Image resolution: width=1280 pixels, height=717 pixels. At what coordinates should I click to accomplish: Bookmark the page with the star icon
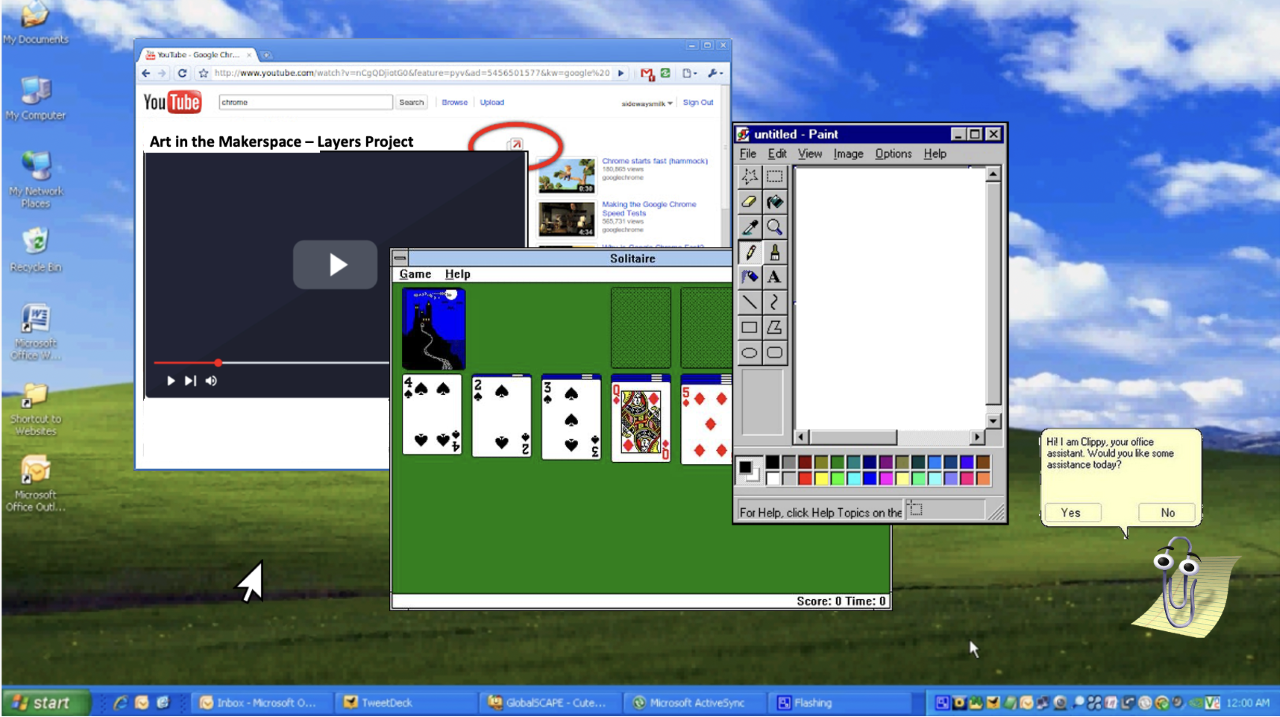(x=203, y=73)
